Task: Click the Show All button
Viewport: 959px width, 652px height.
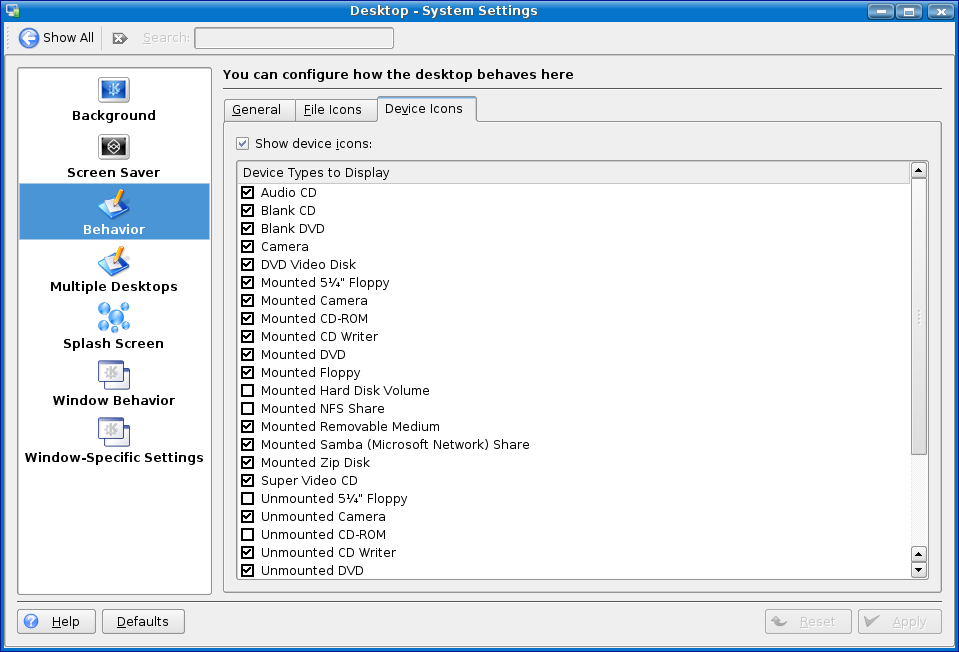Action: [57, 38]
